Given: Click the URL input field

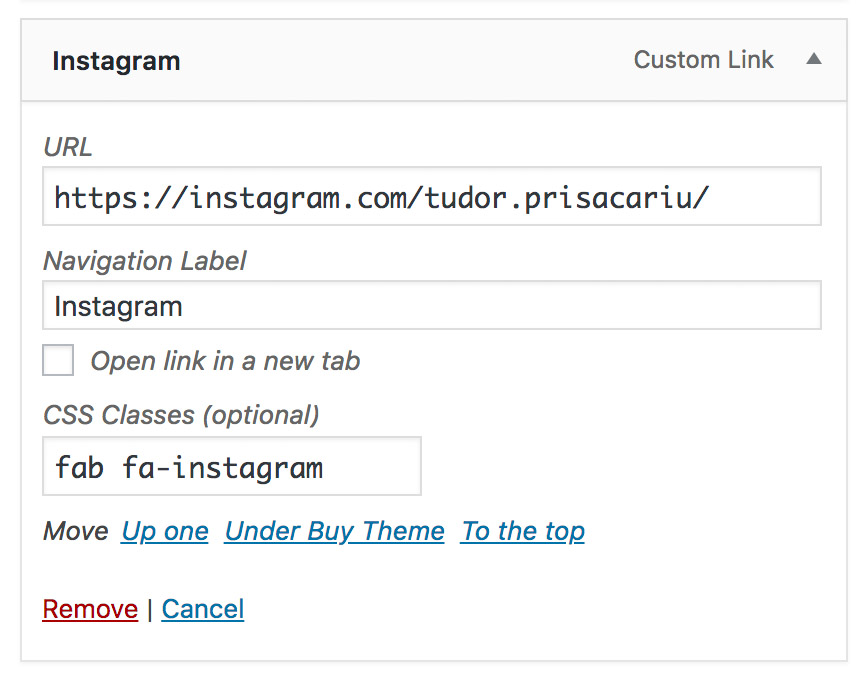Looking at the screenshot, I should [431, 196].
